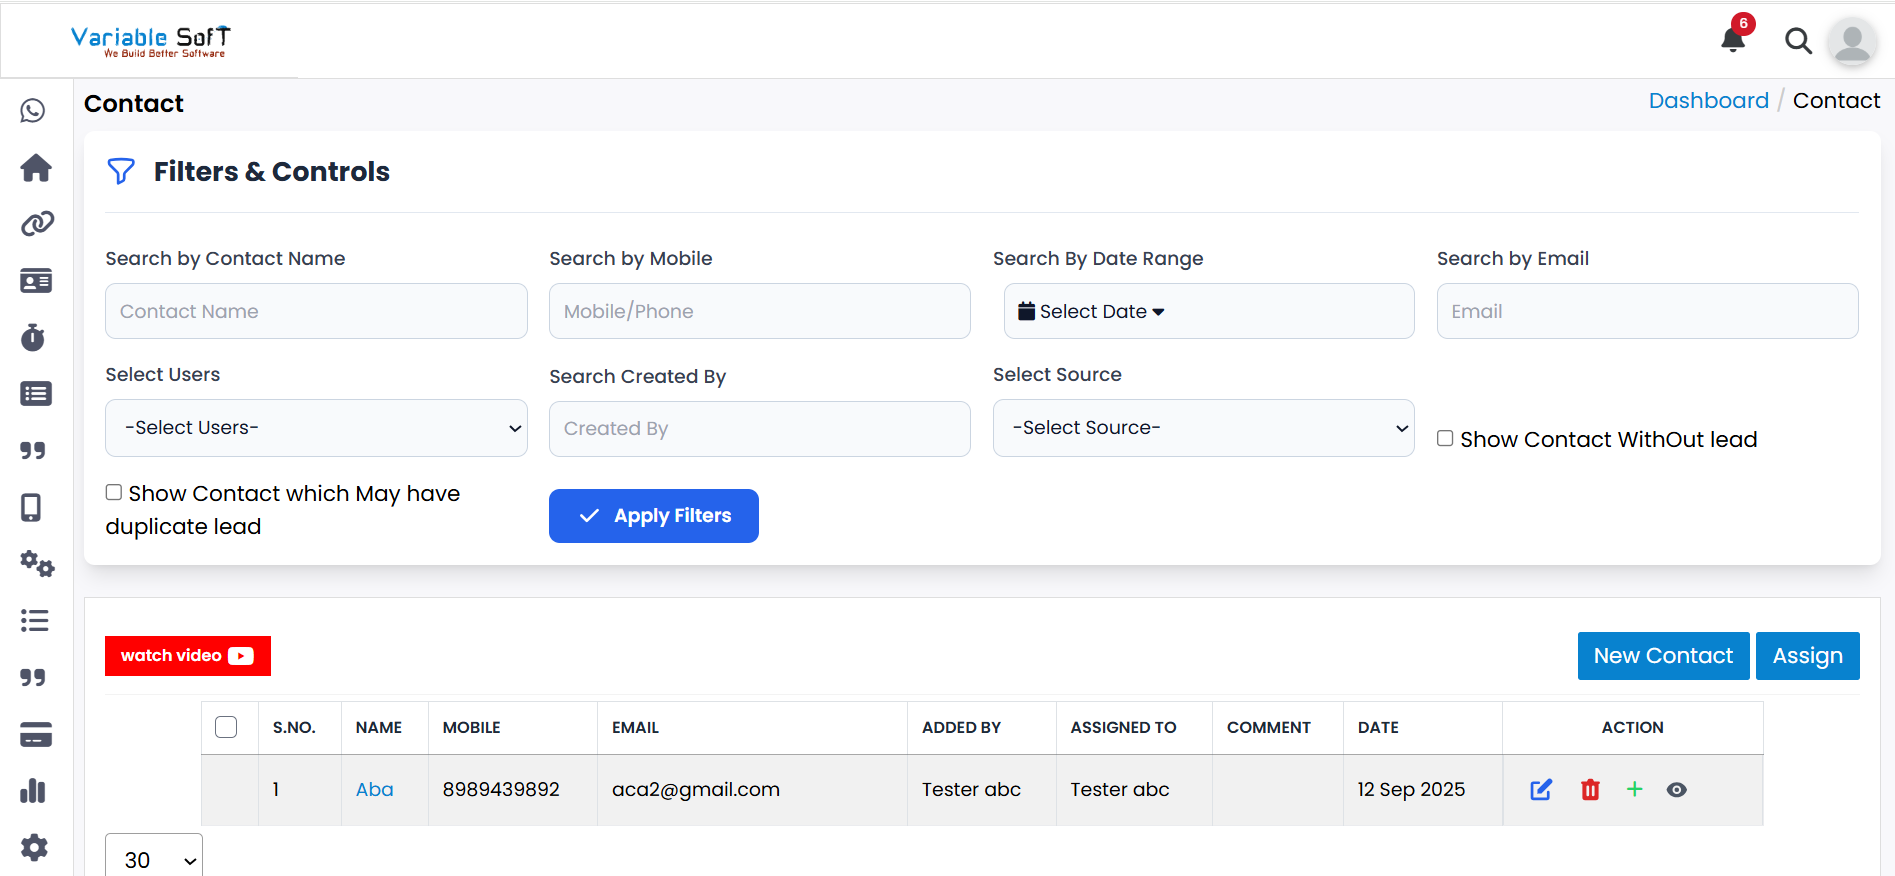The width and height of the screenshot is (1895, 876).
Task: Click the Apply Filters button
Action: (x=654, y=516)
